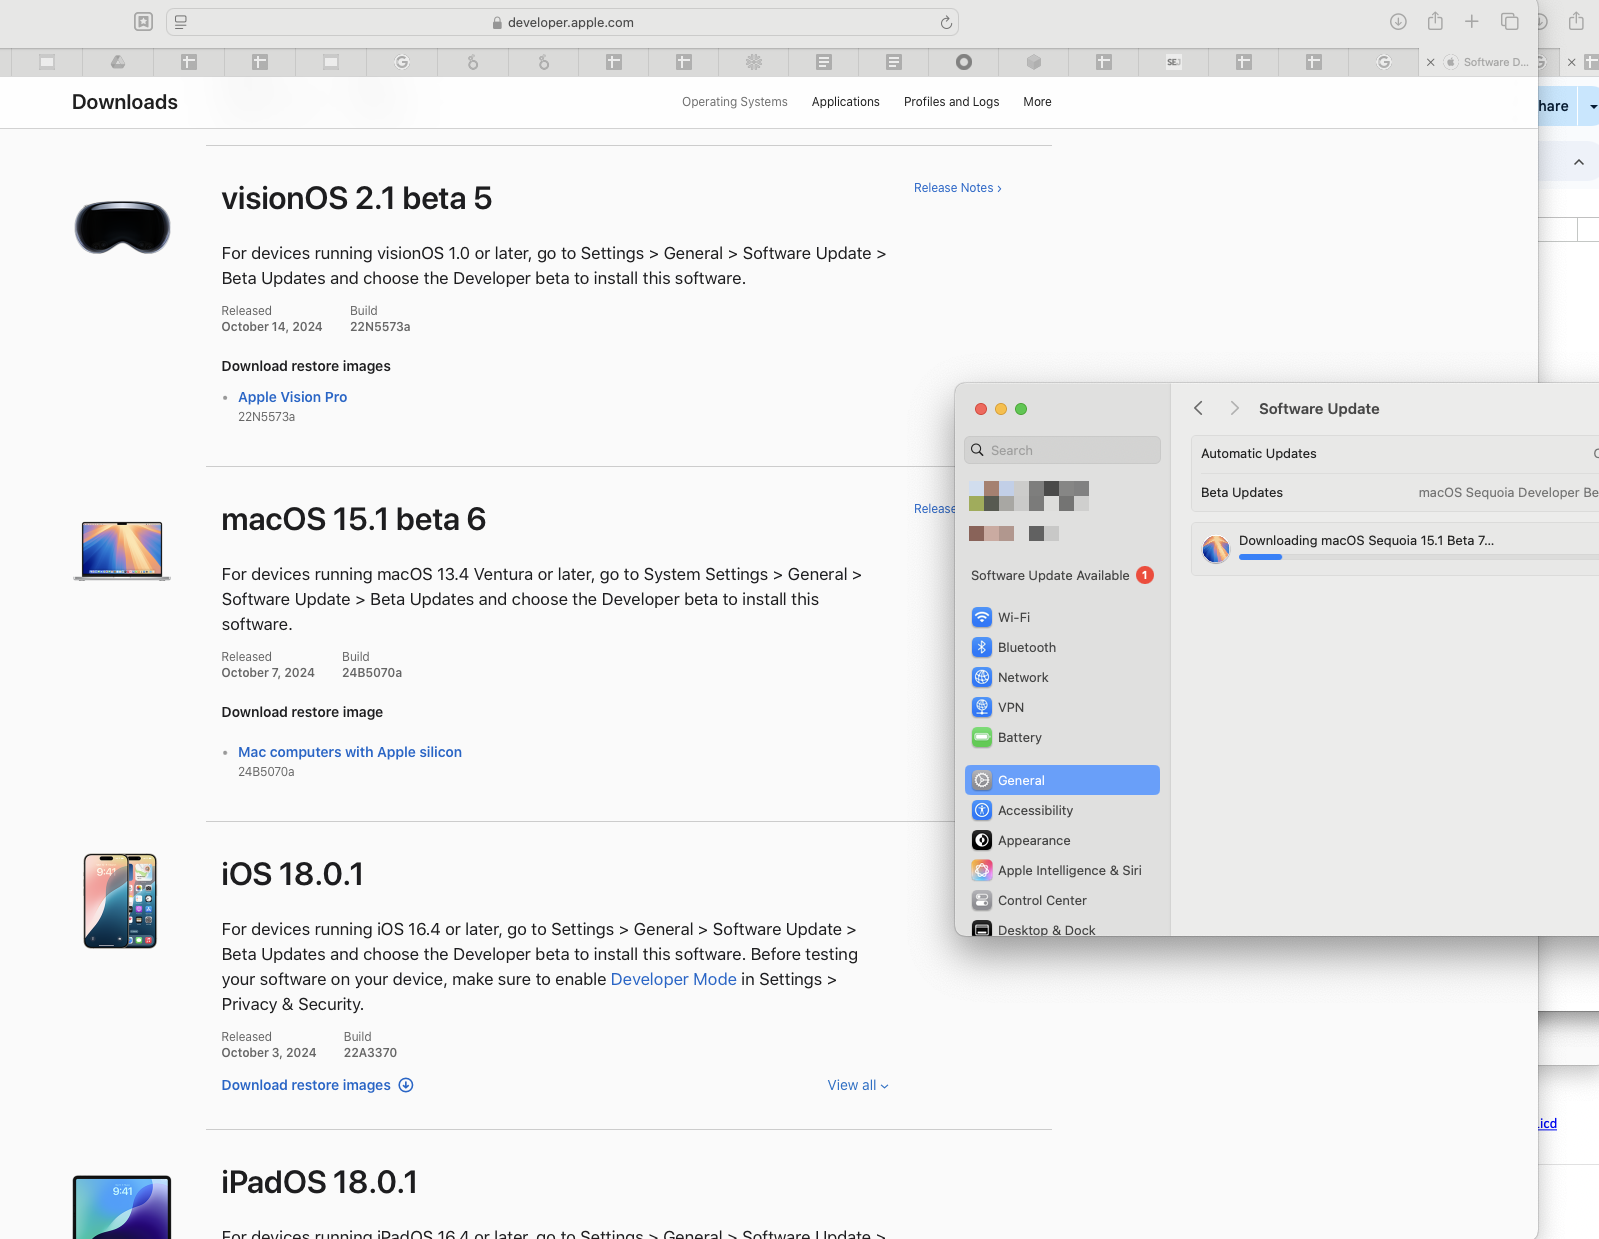Click the lock icon beside developer.apple.com

pyautogui.click(x=497, y=22)
